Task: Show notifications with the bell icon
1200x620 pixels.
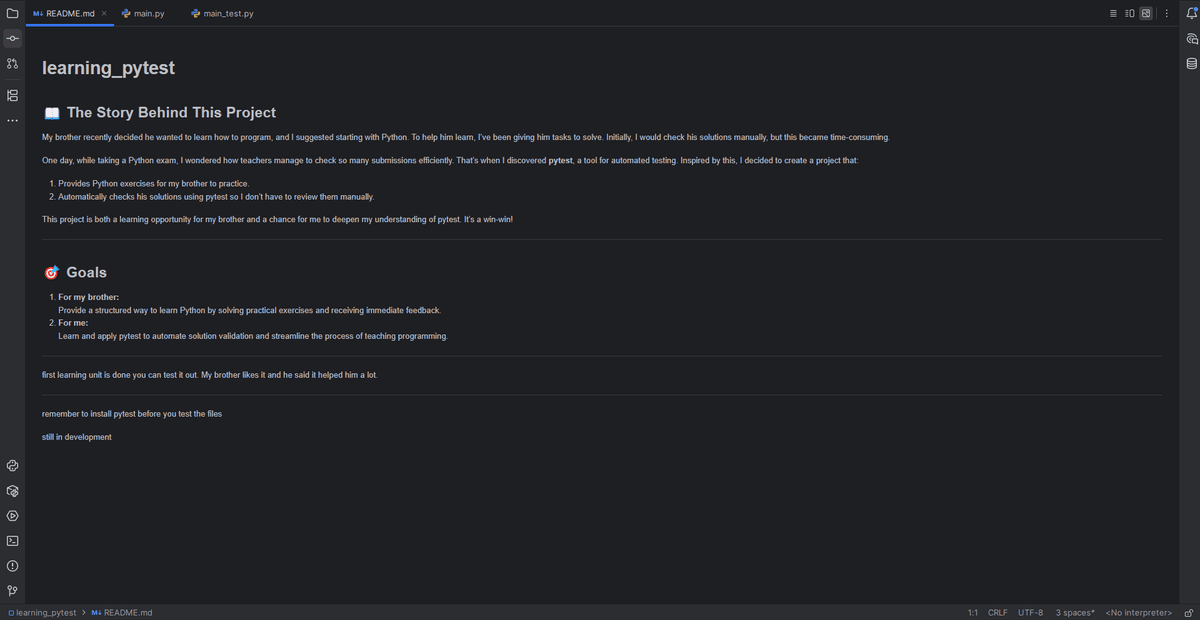Action: tap(1191, 14)
